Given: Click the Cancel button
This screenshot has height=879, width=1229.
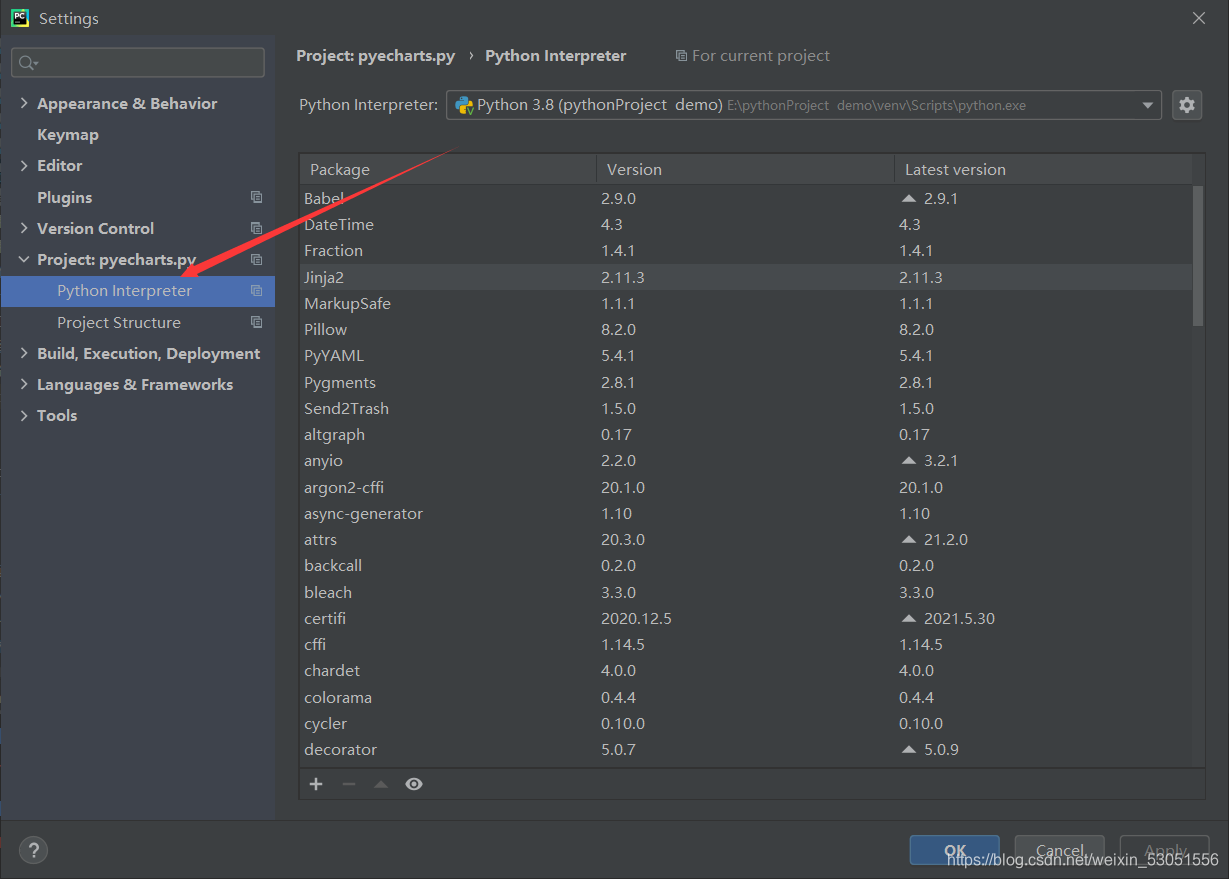Looking at the screenshot, I should (1060, 850).
